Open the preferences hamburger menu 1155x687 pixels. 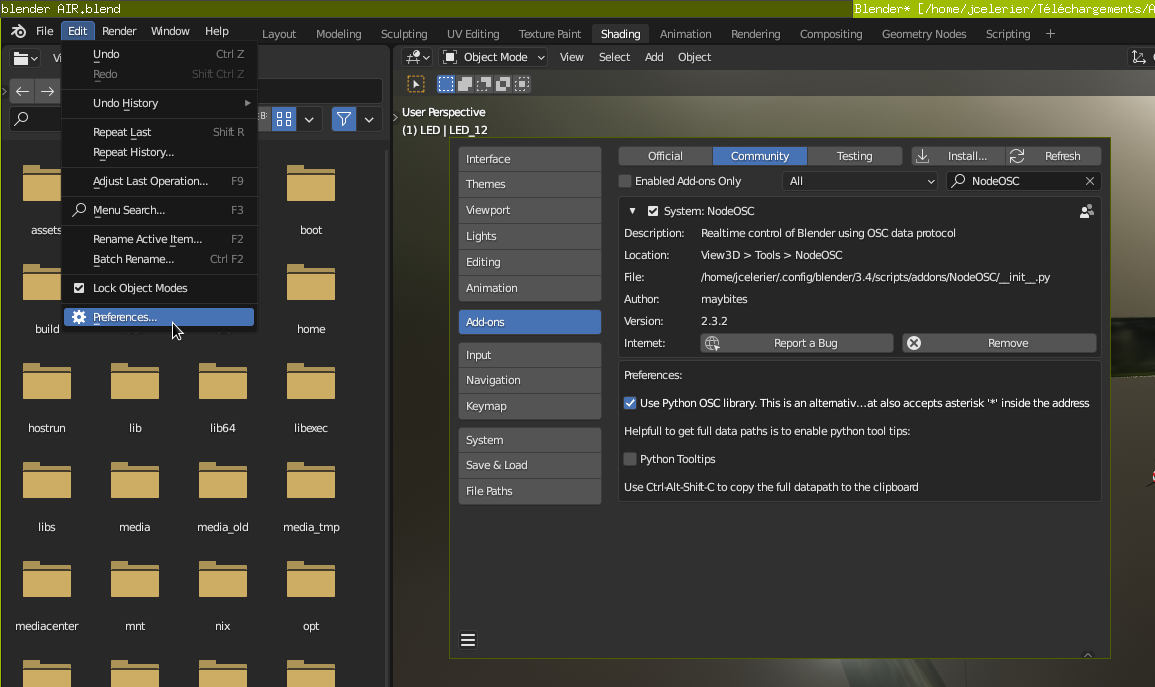468,640
